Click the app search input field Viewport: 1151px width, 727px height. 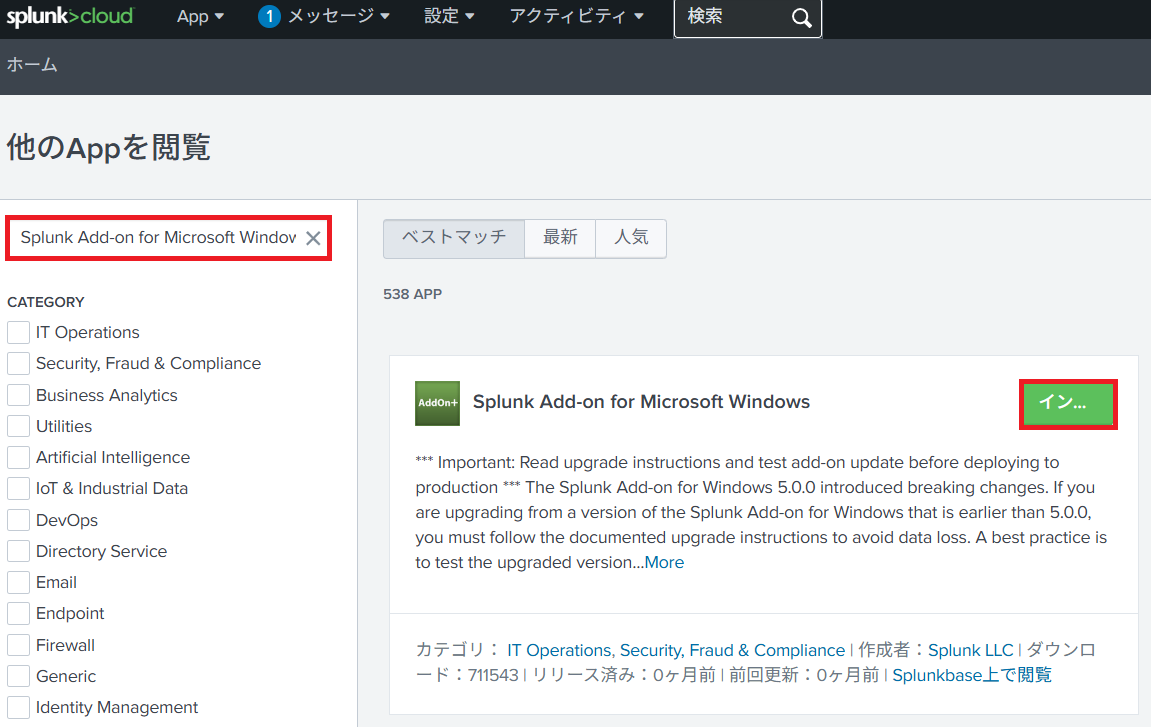point(158,238)
